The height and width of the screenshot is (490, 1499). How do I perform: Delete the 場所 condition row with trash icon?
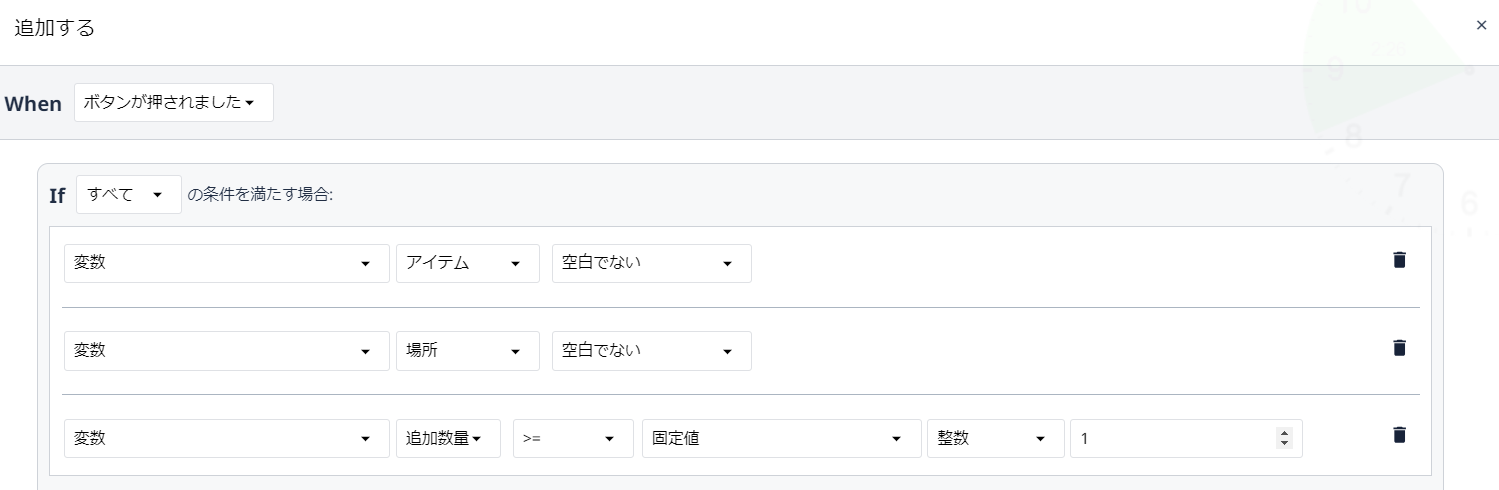(x=1399, y=348)
